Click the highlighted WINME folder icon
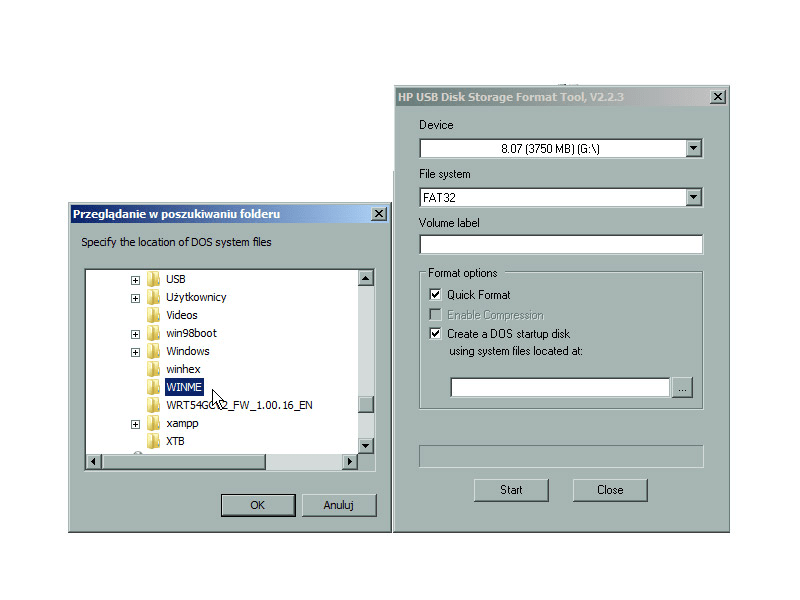800x600 pixels. pyautogui.click(x=154, y=387)
